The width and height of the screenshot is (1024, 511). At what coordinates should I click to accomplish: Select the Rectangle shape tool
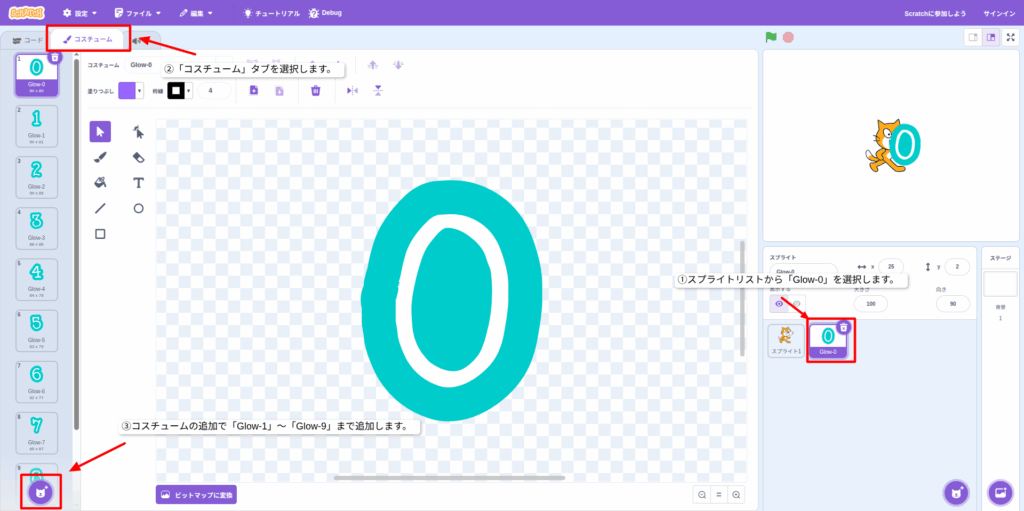pyautogui.click(x=100, y=234)
